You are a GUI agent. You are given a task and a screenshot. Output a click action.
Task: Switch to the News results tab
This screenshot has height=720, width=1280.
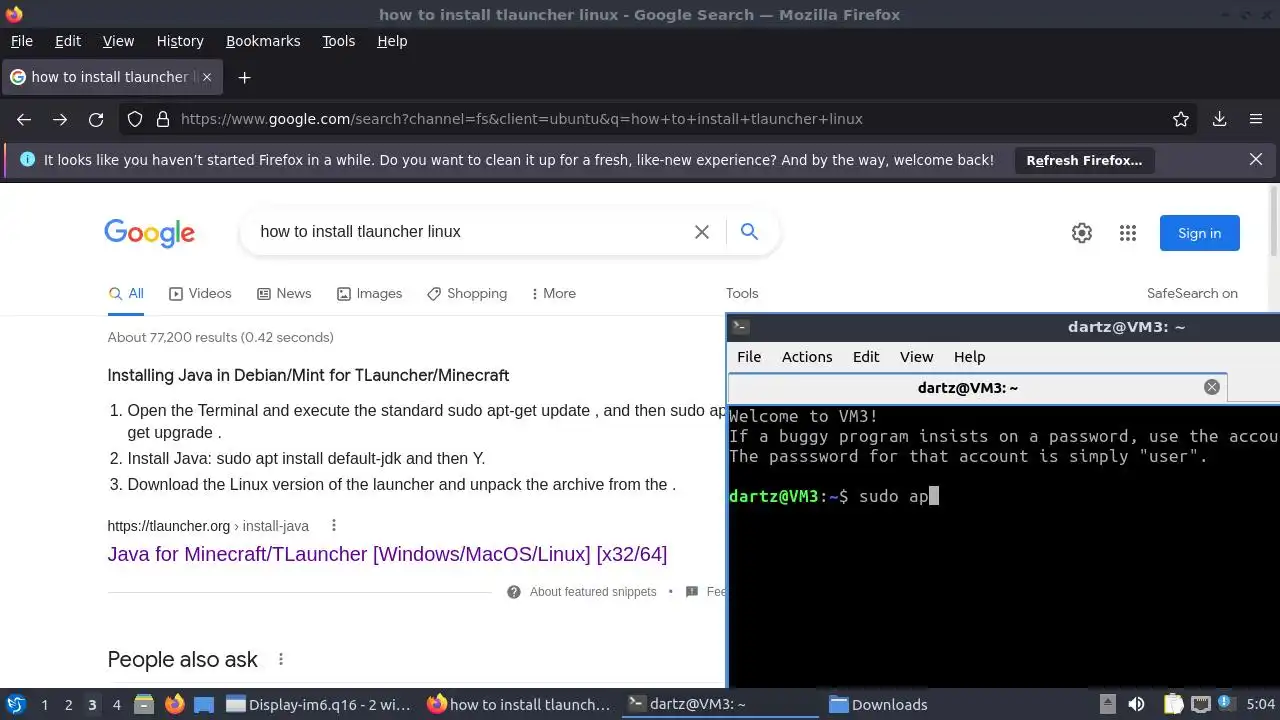coord(284,294)
